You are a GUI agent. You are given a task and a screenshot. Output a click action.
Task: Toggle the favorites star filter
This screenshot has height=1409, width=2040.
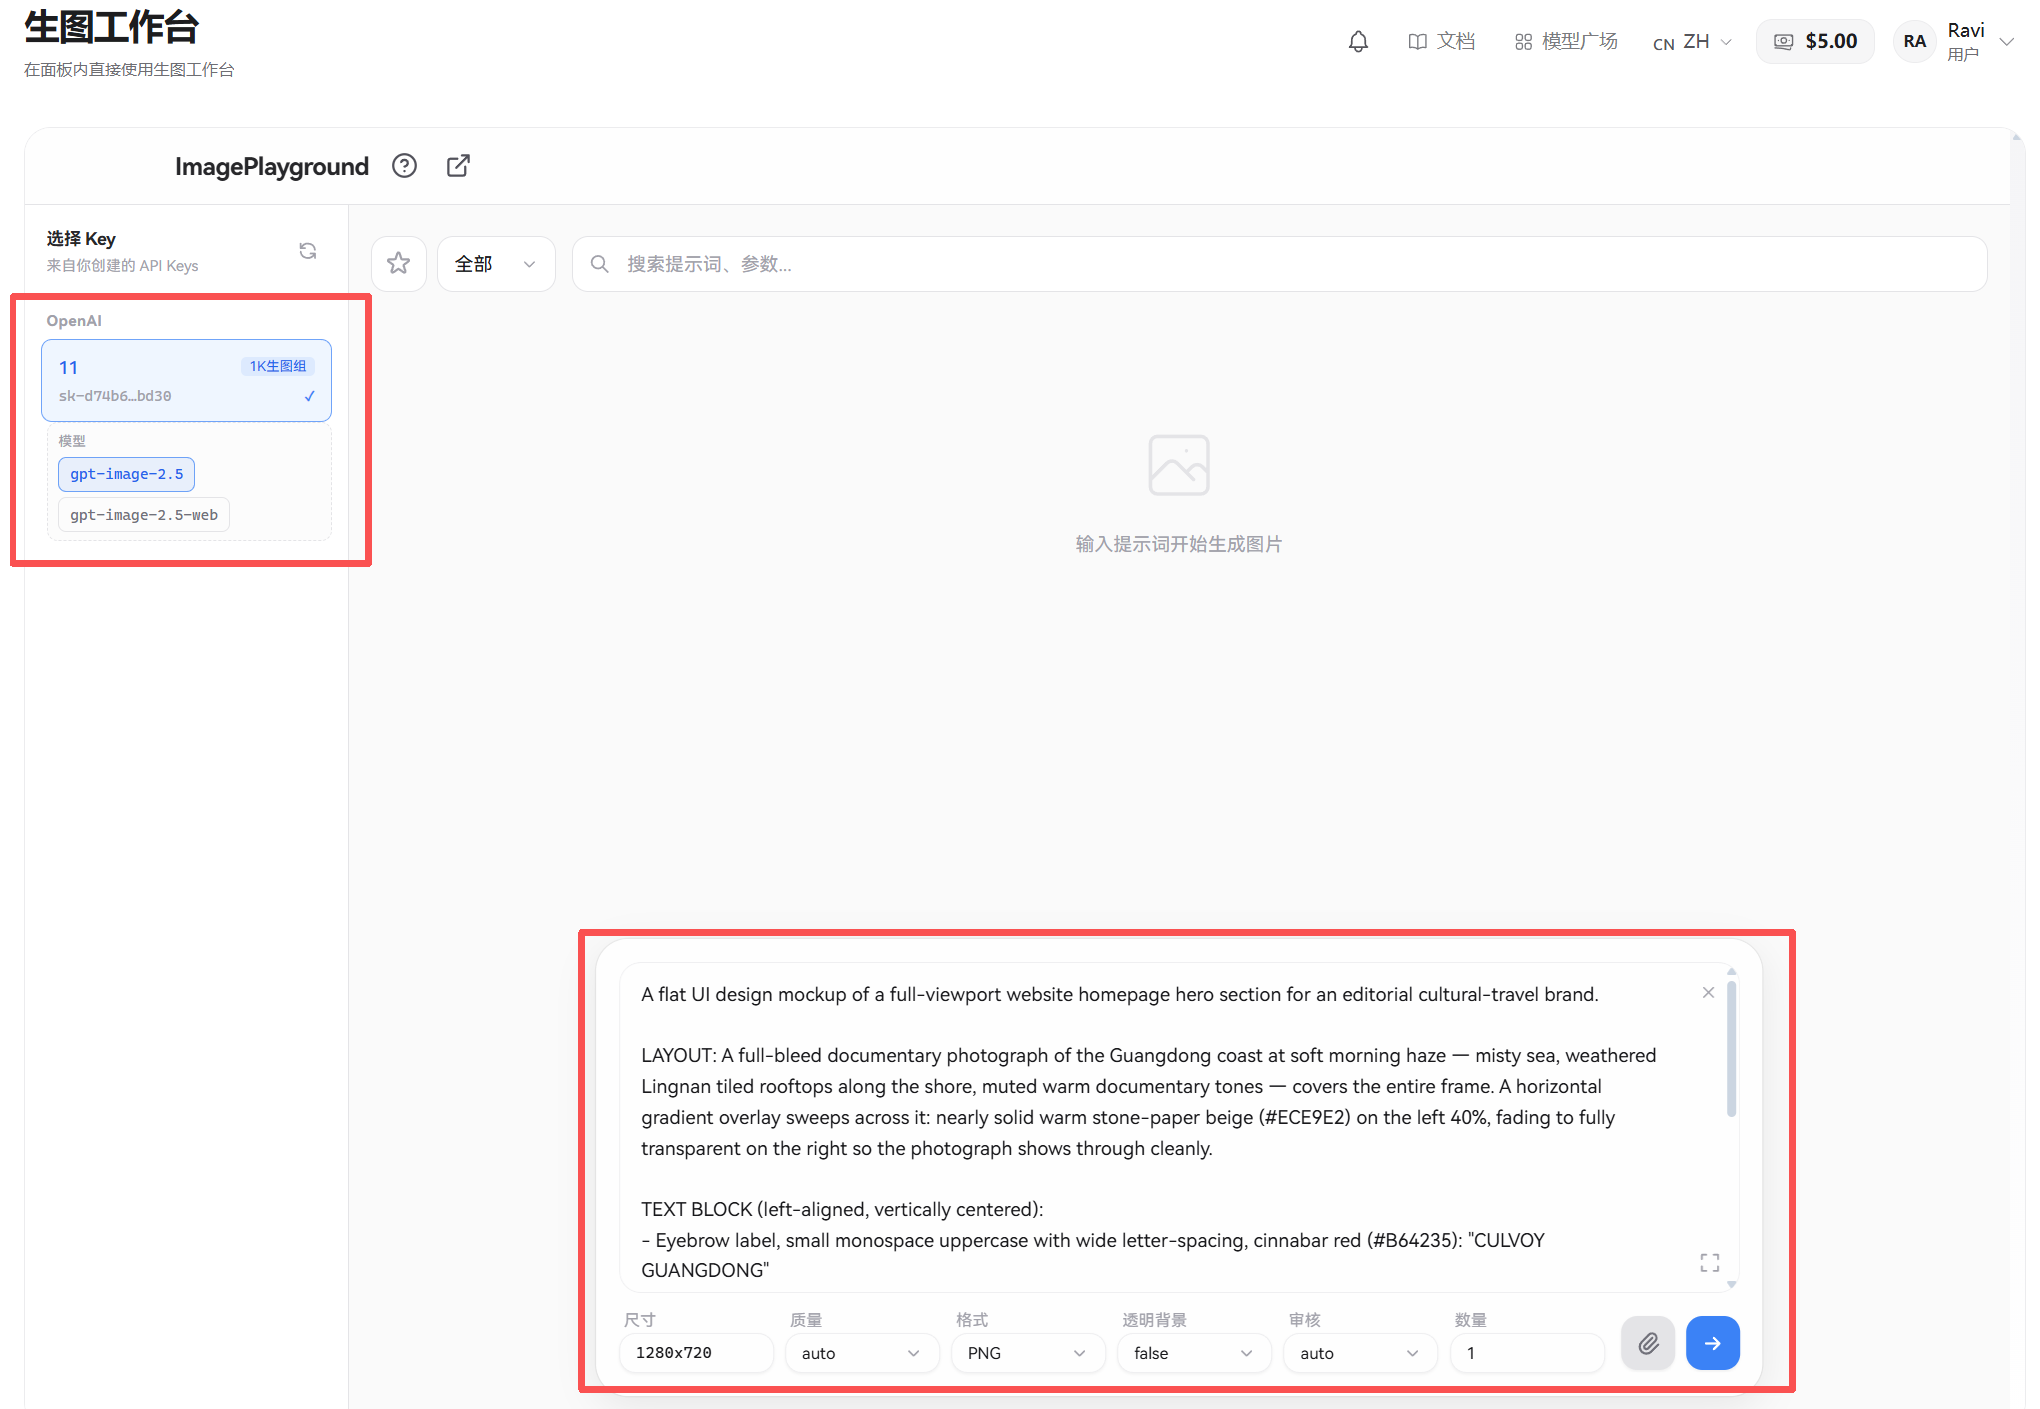point(399,264)
